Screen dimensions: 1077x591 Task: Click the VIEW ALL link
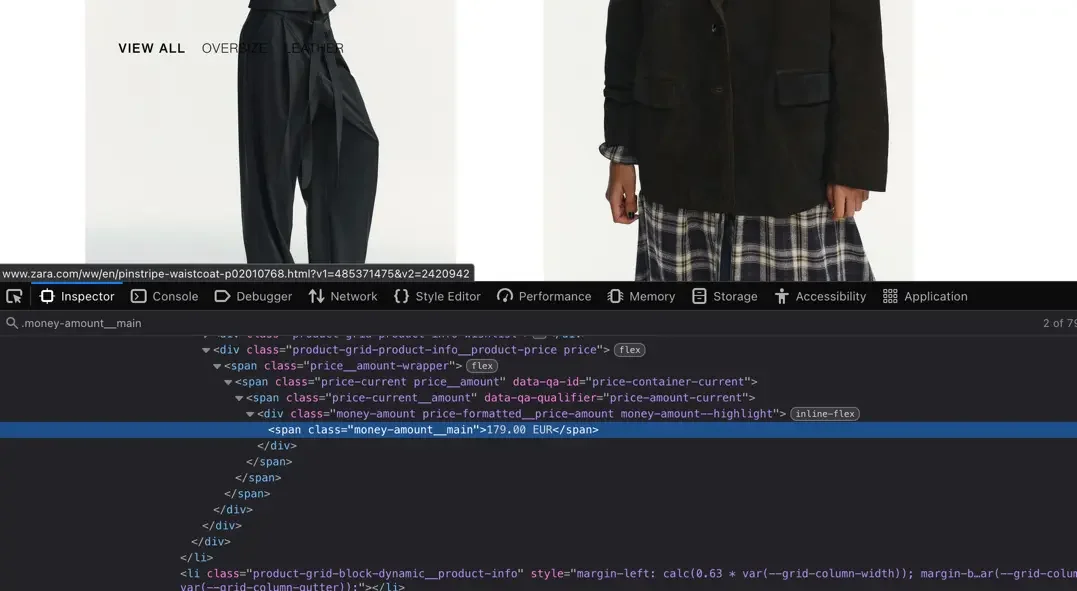tap(151, 48)
